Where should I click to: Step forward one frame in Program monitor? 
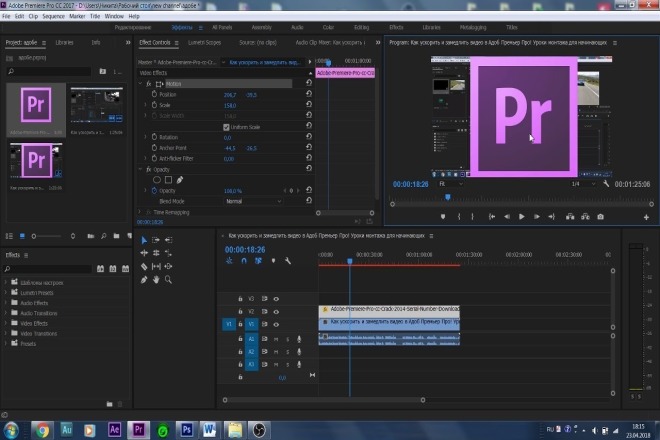(x=536, y=216)
